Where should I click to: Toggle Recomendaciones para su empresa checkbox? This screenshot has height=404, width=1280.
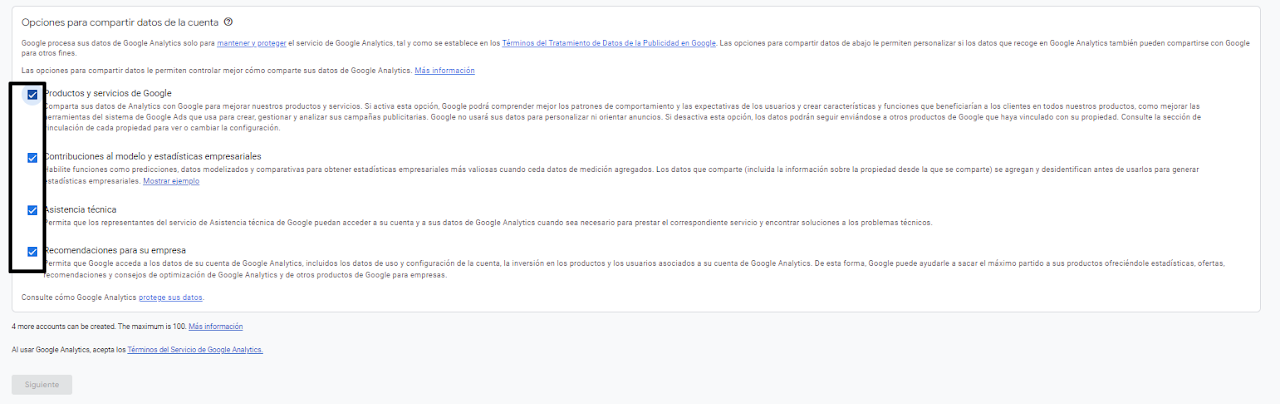(33, 251)
